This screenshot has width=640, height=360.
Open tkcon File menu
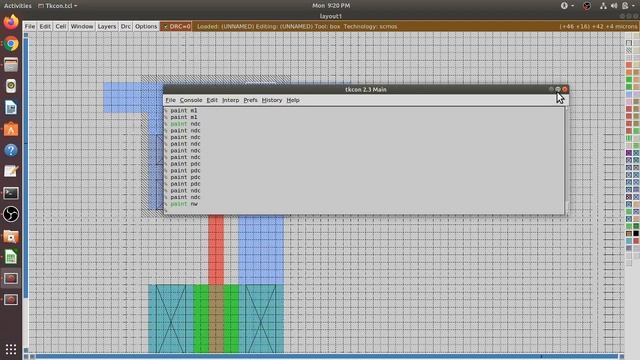pos(170,100)
